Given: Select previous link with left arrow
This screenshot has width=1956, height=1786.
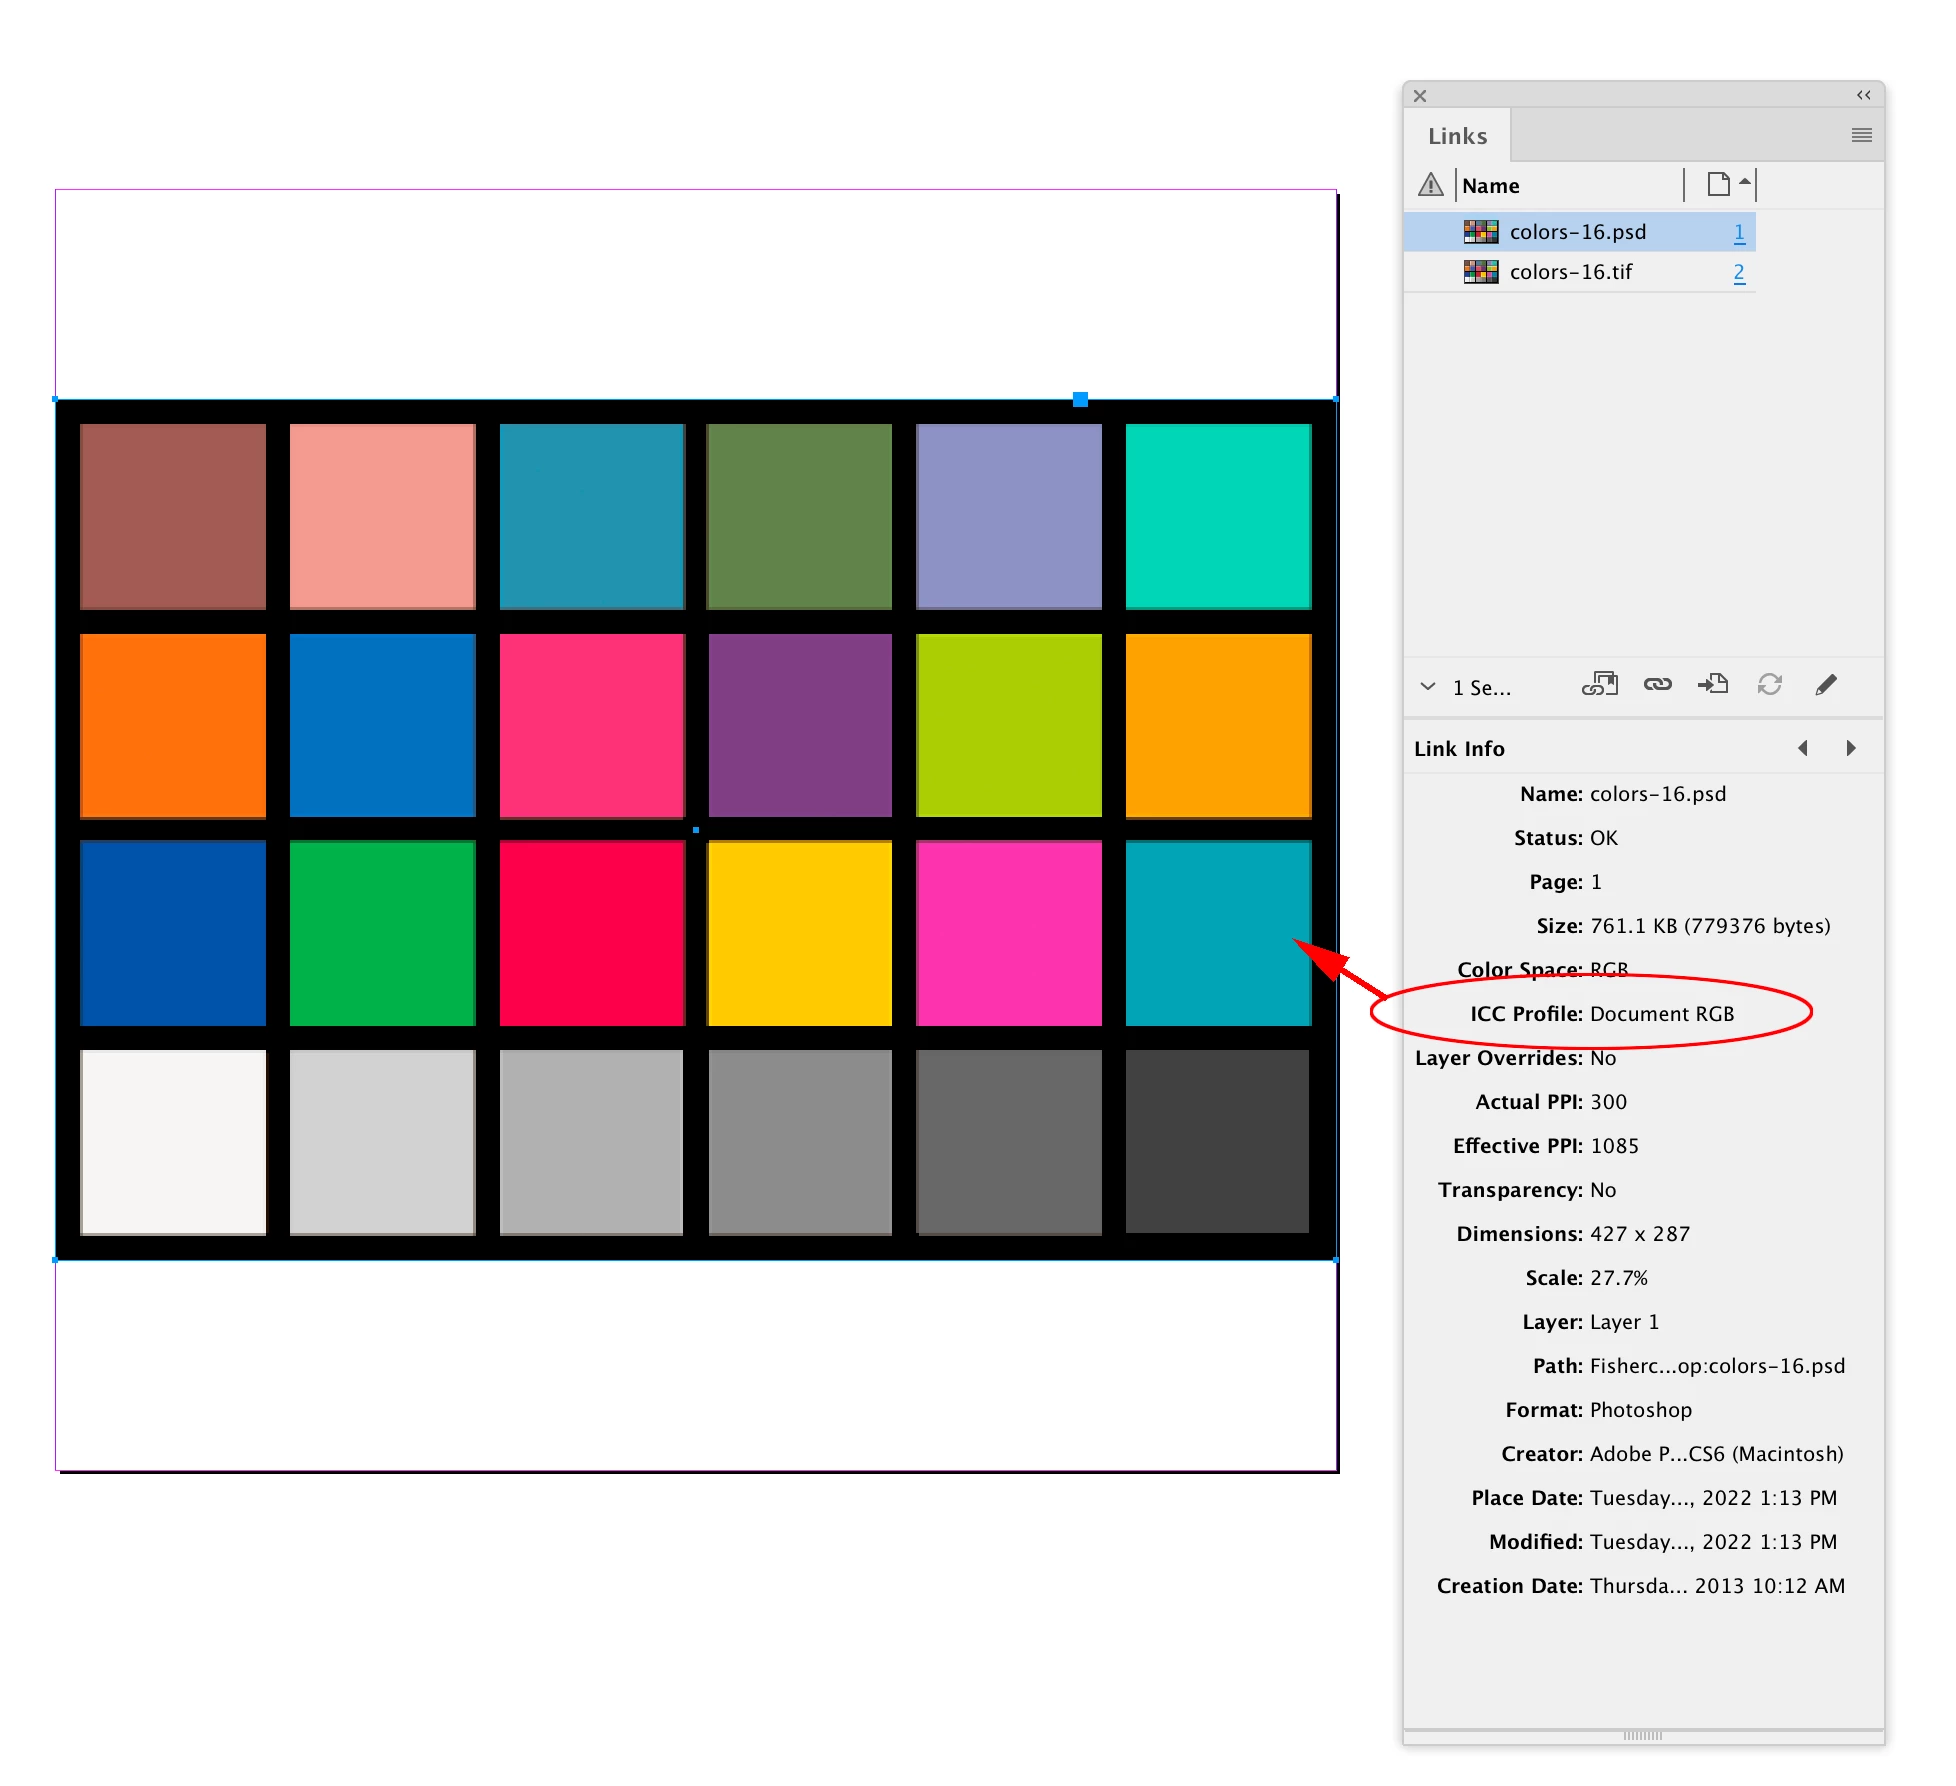Looking at the screenshot, I should (1802, 748).
